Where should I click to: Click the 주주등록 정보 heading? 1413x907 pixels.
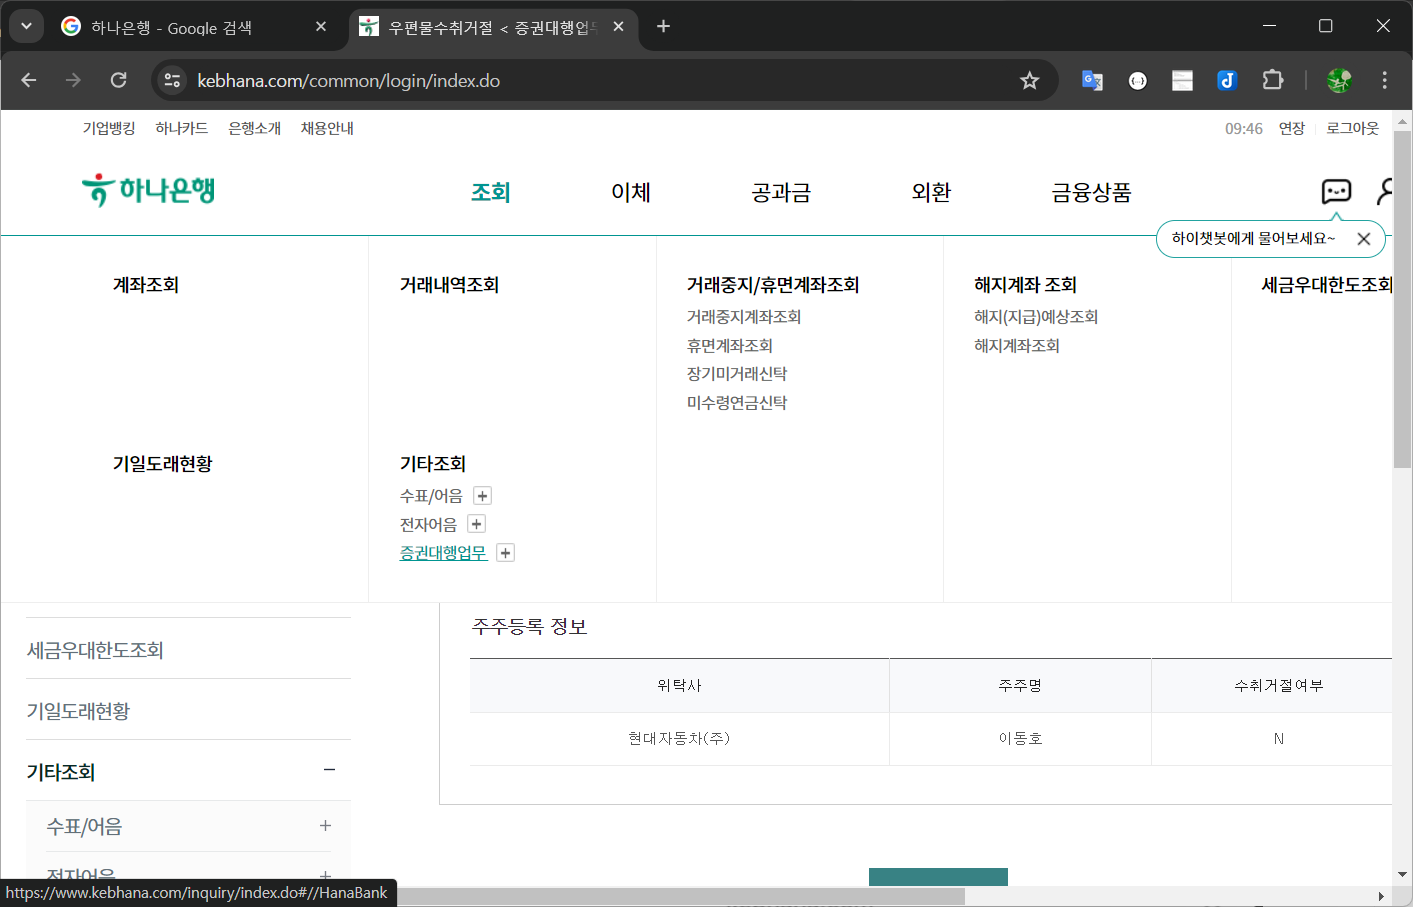coord(529,627)
